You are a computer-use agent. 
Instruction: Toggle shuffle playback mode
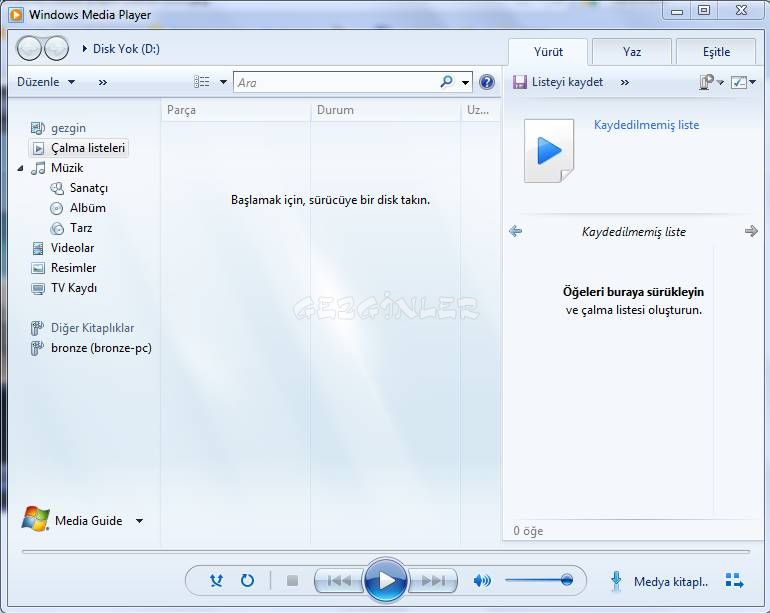pyautogui.click(x=216, y=581)
